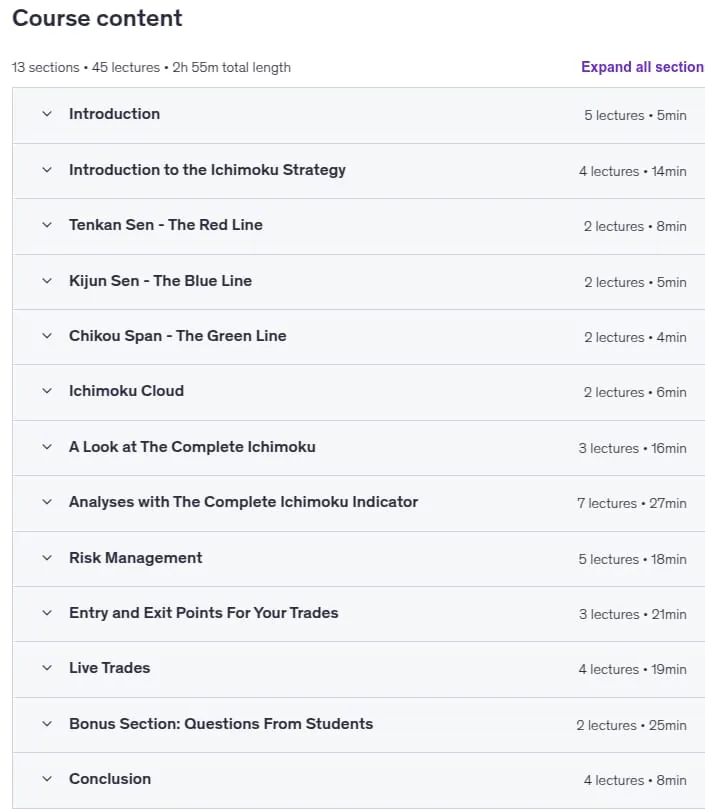Expand the Introduction to the Ichimoku Strategy chevron
The width and height of the screenshot is (705, 809).
click(47, 170)
